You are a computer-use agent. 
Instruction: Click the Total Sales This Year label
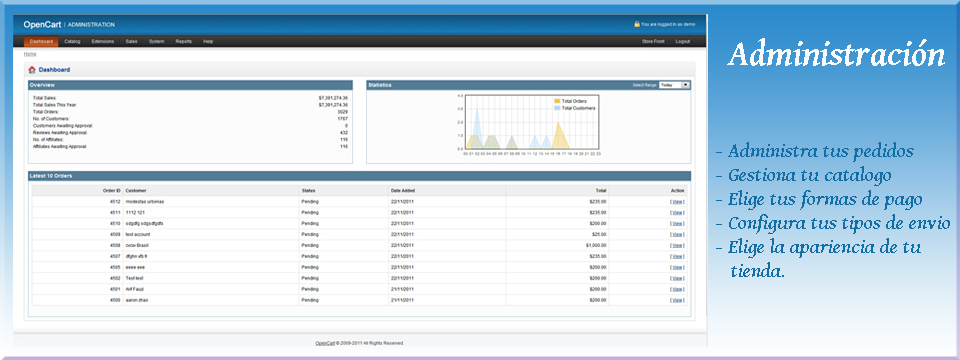point(54,105)
